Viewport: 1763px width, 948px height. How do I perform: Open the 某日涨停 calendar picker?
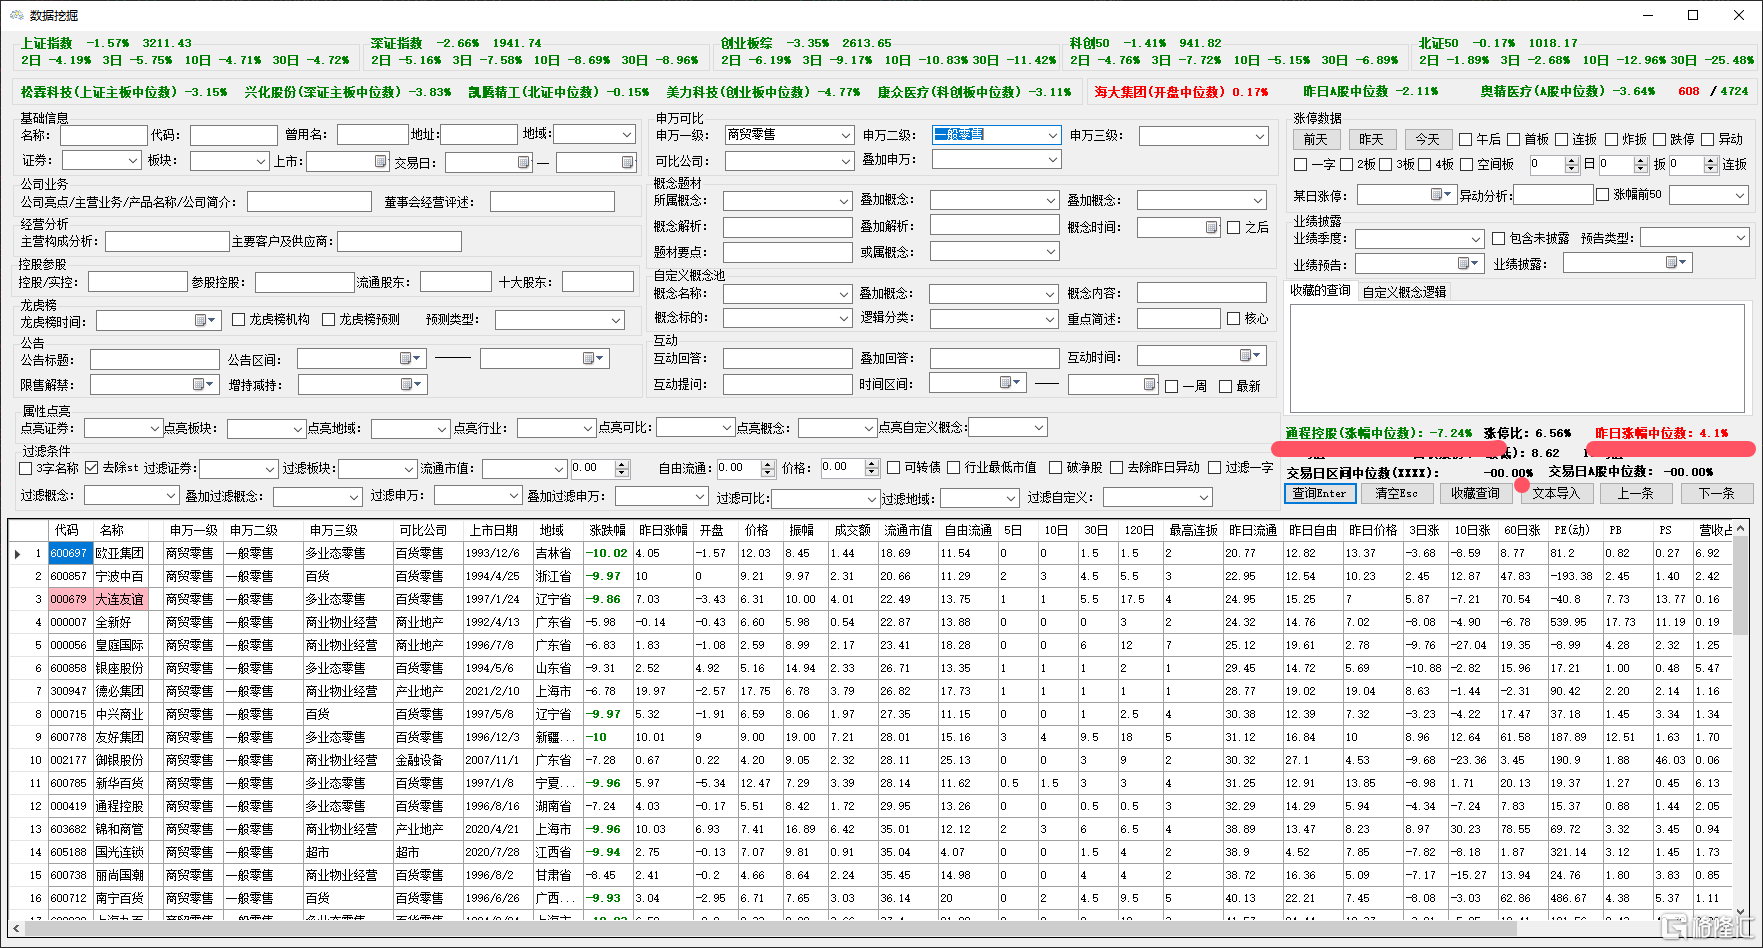coord(1441,194)
